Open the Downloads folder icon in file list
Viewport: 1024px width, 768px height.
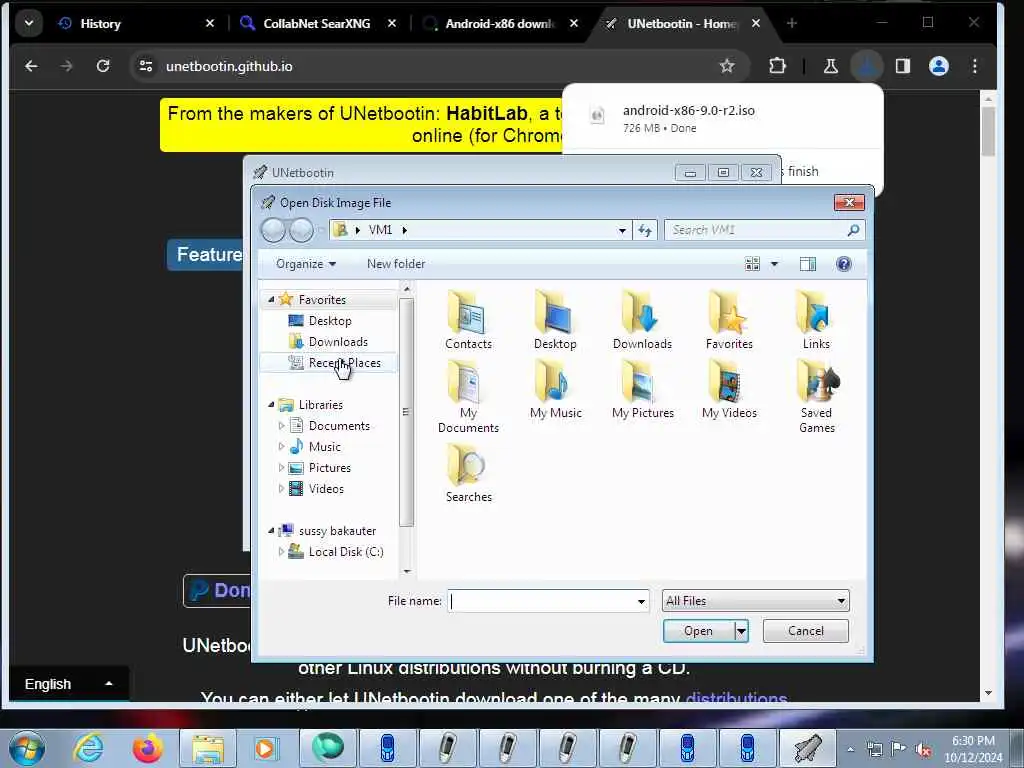[642, 321]
